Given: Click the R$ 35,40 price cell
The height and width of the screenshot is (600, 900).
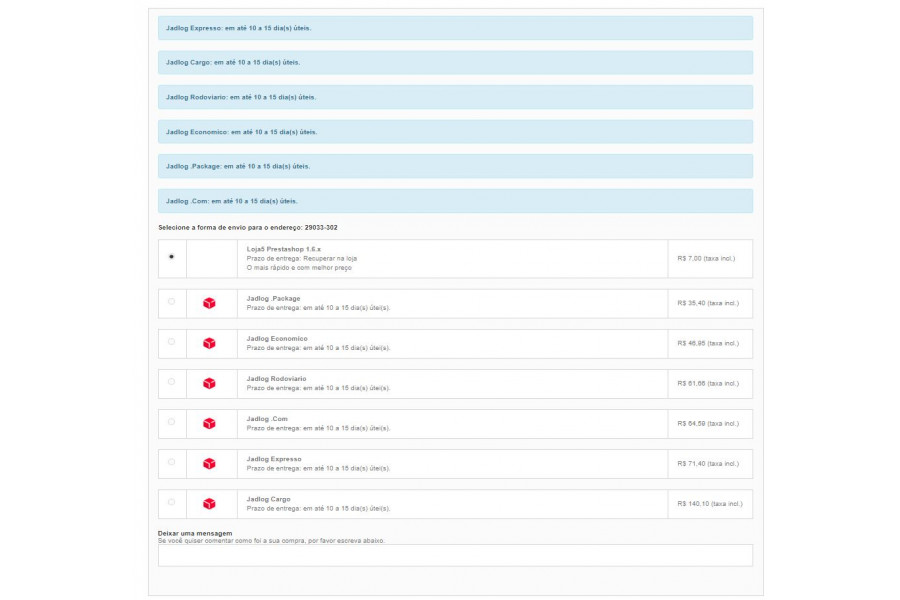Looking at the screenshot, I should pyautogui.click(x=710, y=303).
